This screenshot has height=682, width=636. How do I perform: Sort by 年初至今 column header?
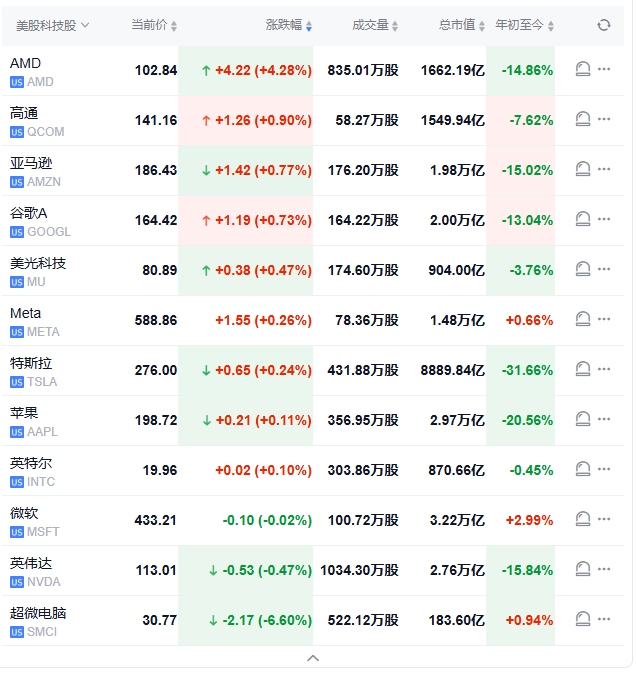524,25
